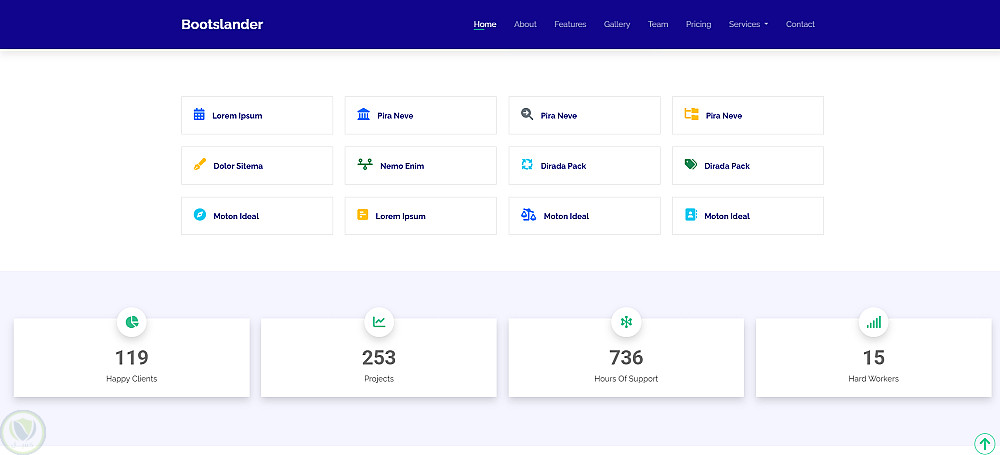1000x455 pixels.
Task: Click the line graph icon above Projects
Action: [x=379, y=322]
